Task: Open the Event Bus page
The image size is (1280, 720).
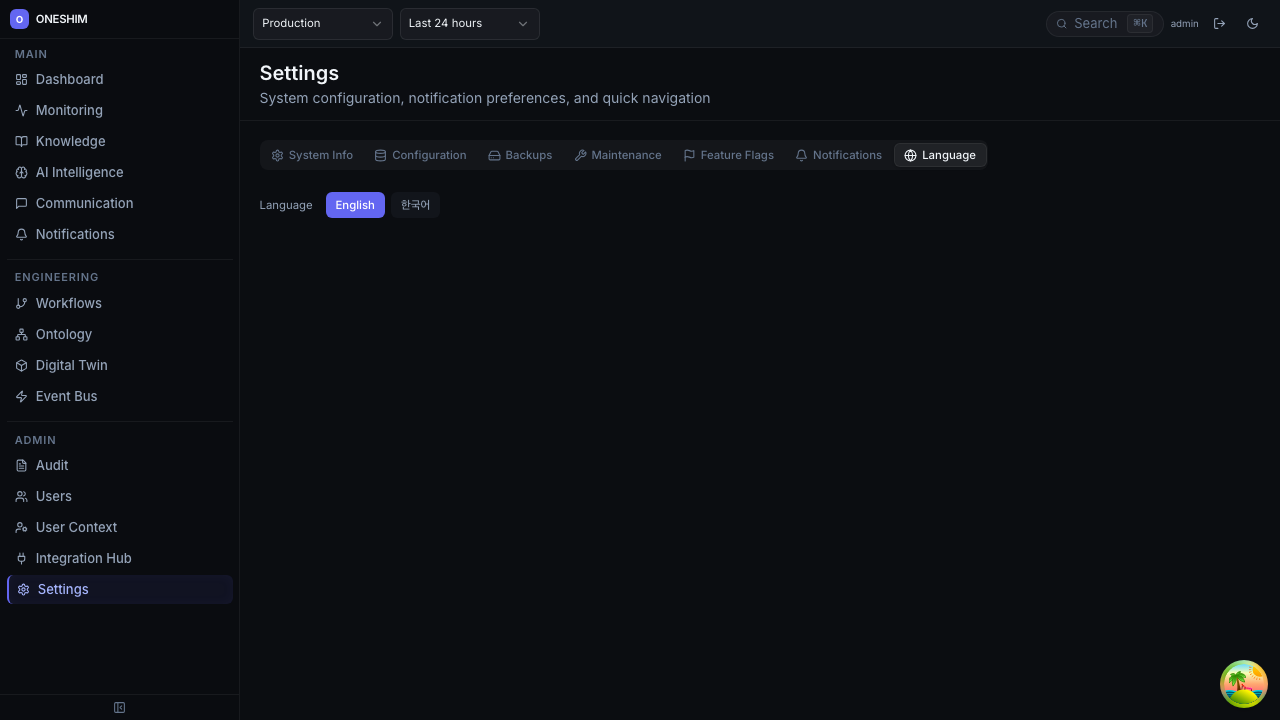Action: (x=66, y=396)
